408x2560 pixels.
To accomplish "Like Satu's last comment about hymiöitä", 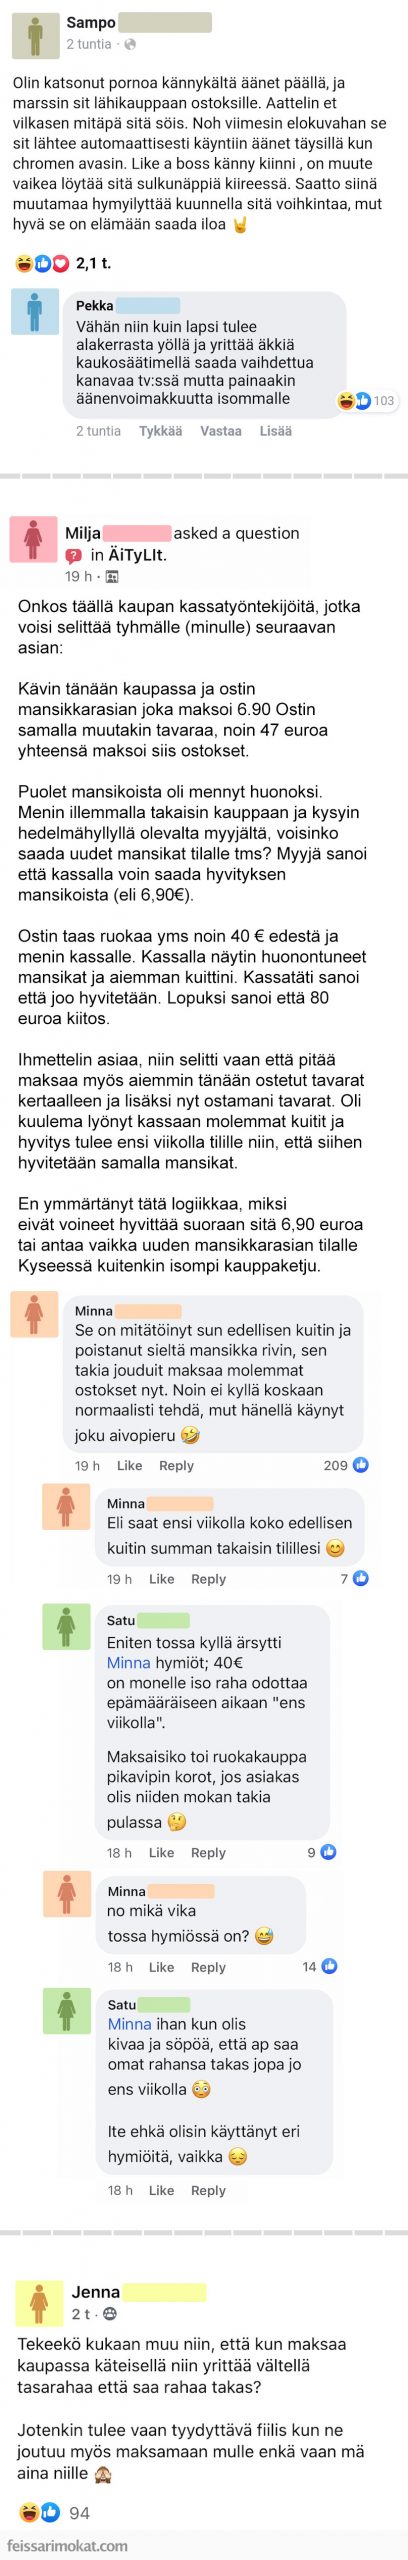I will pyautogui.click(x=161, y=2190).
